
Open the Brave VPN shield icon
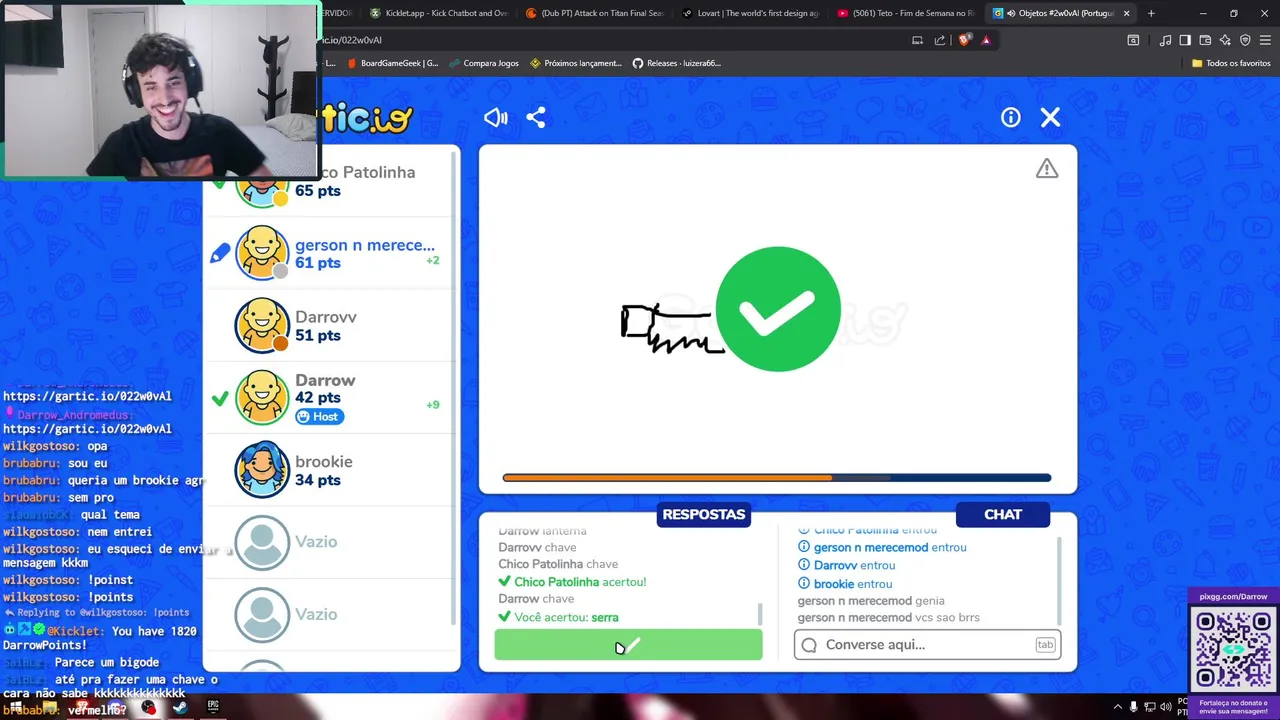1245,40
